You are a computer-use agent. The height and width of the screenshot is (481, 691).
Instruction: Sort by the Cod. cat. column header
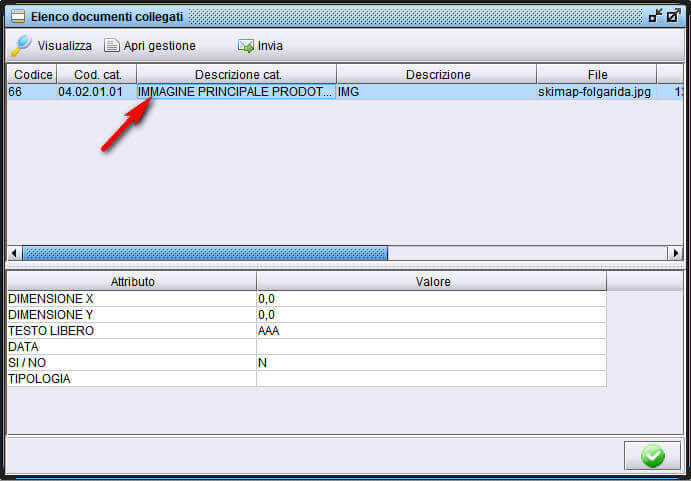[97, 75]
